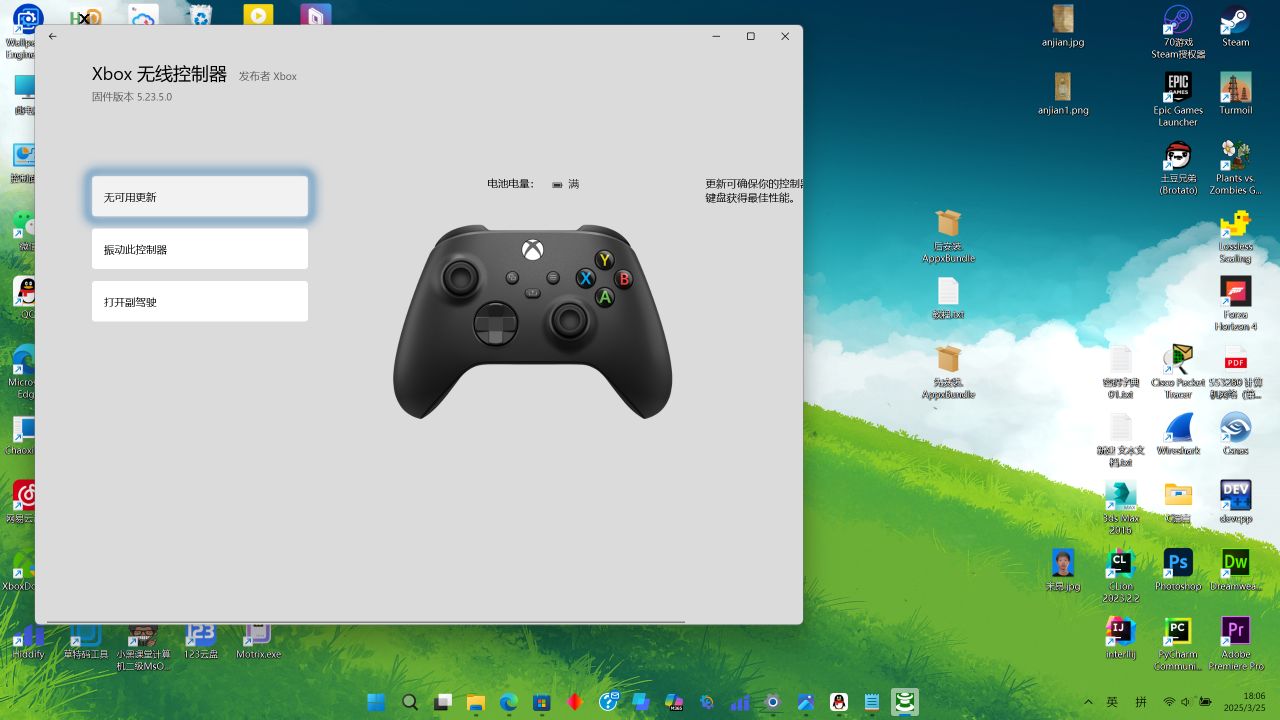Select the PDF file icon on desktop
1280x720 pixels.
click(1235, 372)
